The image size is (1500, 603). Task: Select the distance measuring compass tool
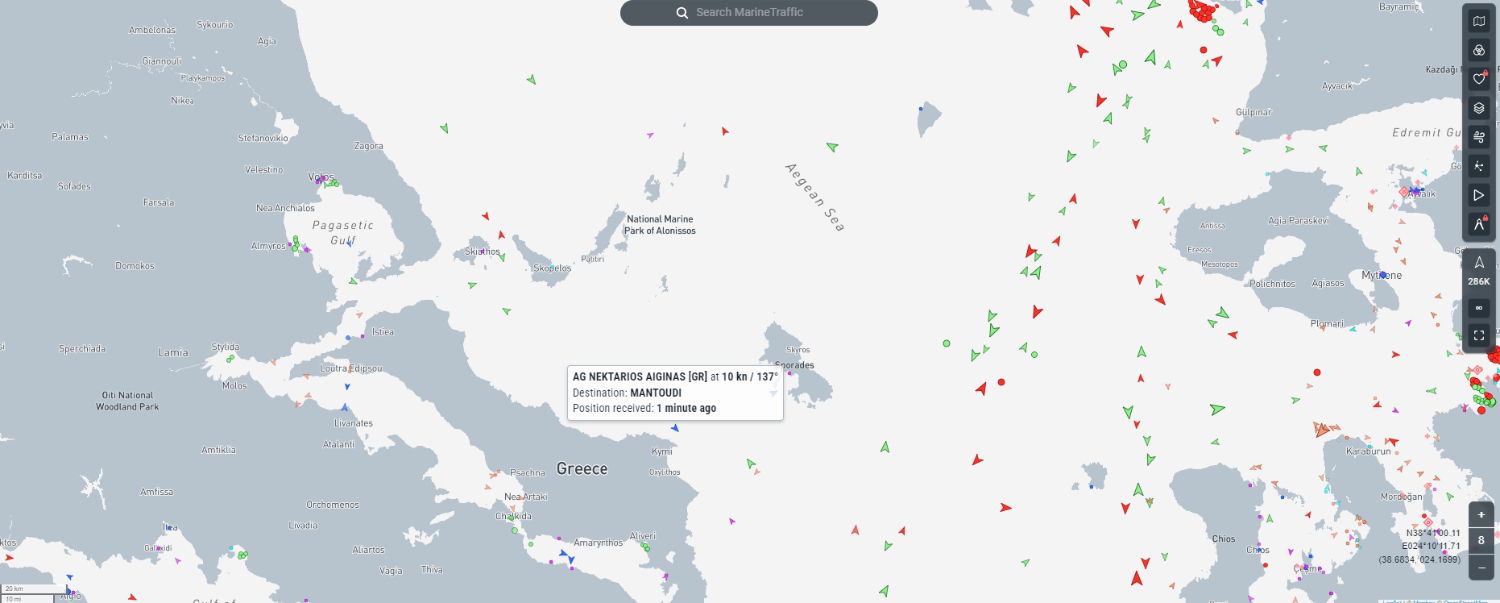[1479, 224]
